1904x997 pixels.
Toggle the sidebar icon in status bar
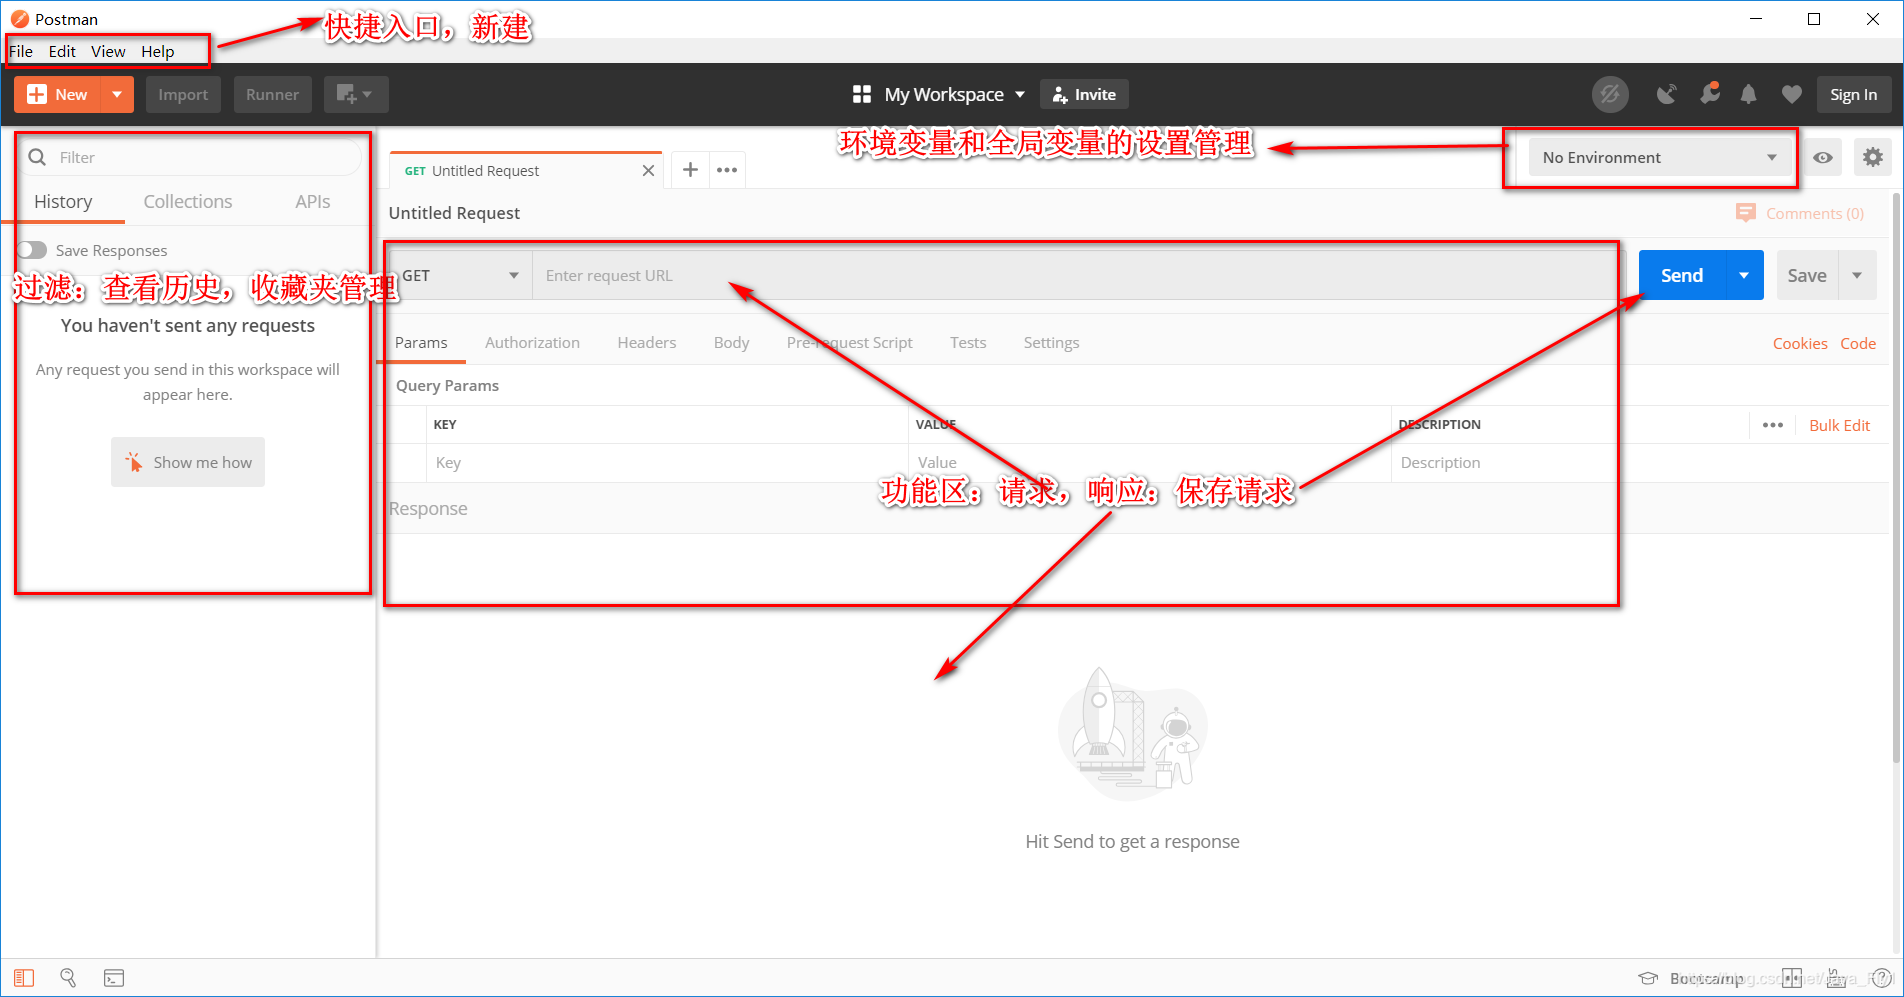tap(24, 978)
